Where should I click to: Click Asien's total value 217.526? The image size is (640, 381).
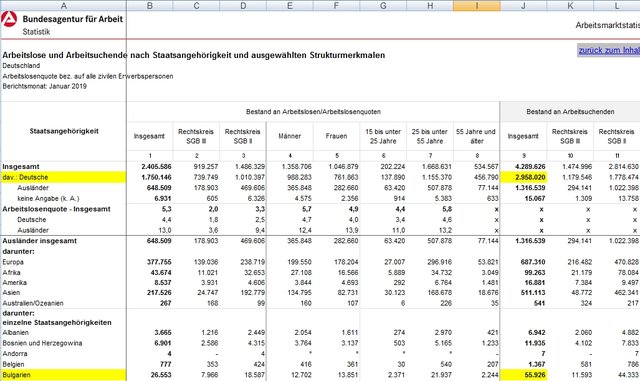tap(159, 293)
